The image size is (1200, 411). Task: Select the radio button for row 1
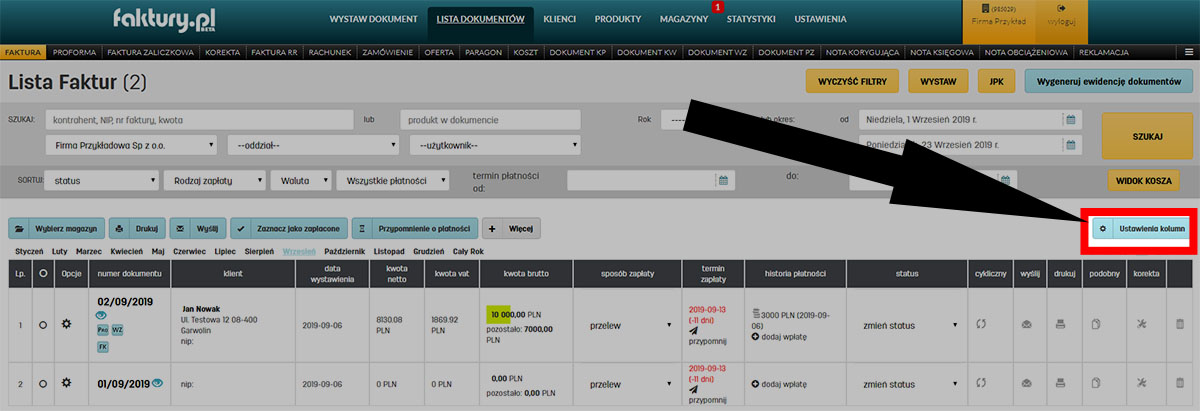click(x=42, y=324)
